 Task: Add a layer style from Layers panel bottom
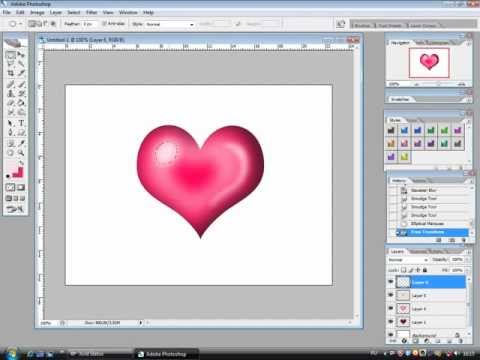404,341
